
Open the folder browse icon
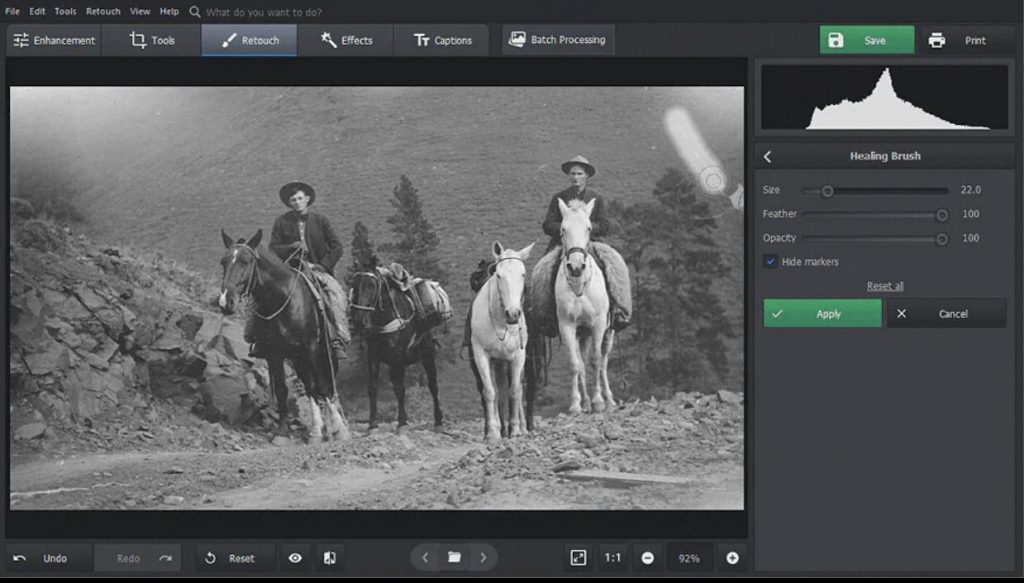[x=454, y=557]
